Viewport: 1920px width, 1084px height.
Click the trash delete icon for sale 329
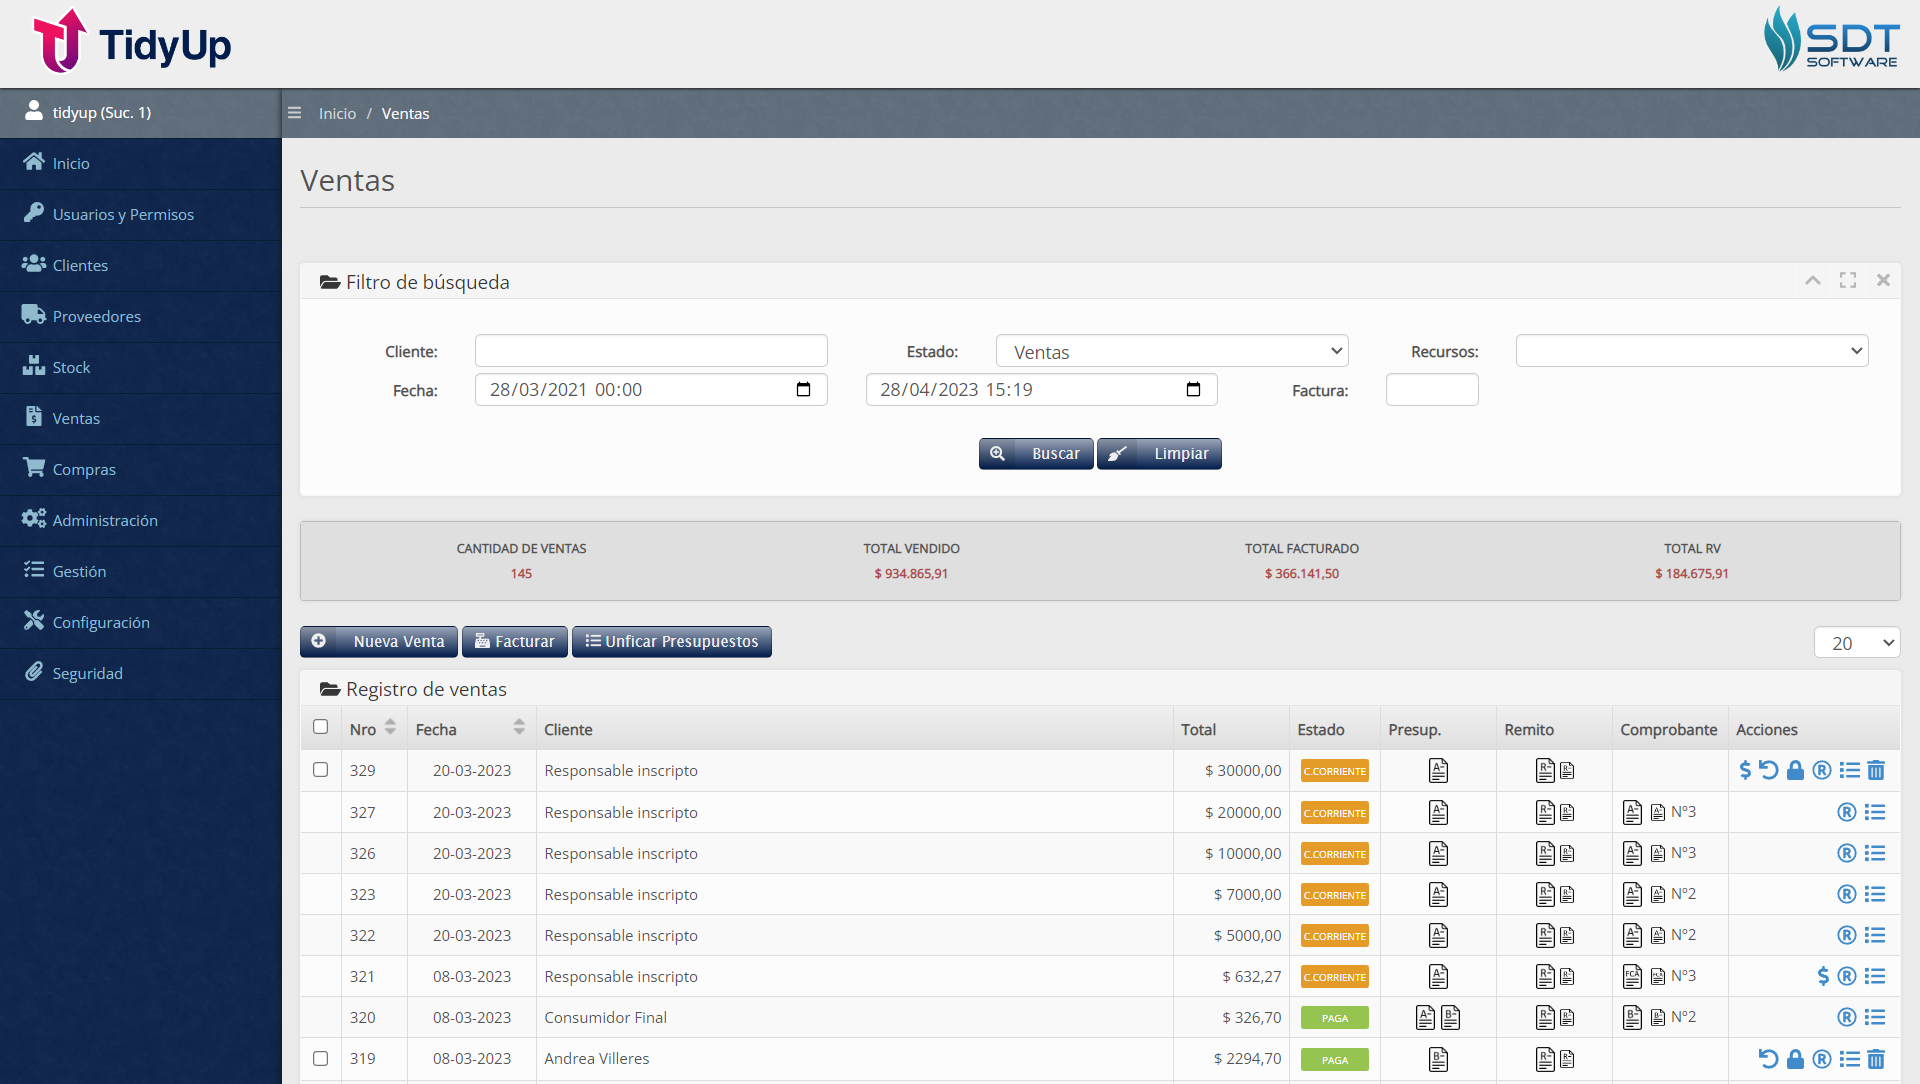(x=1876, y=770)
